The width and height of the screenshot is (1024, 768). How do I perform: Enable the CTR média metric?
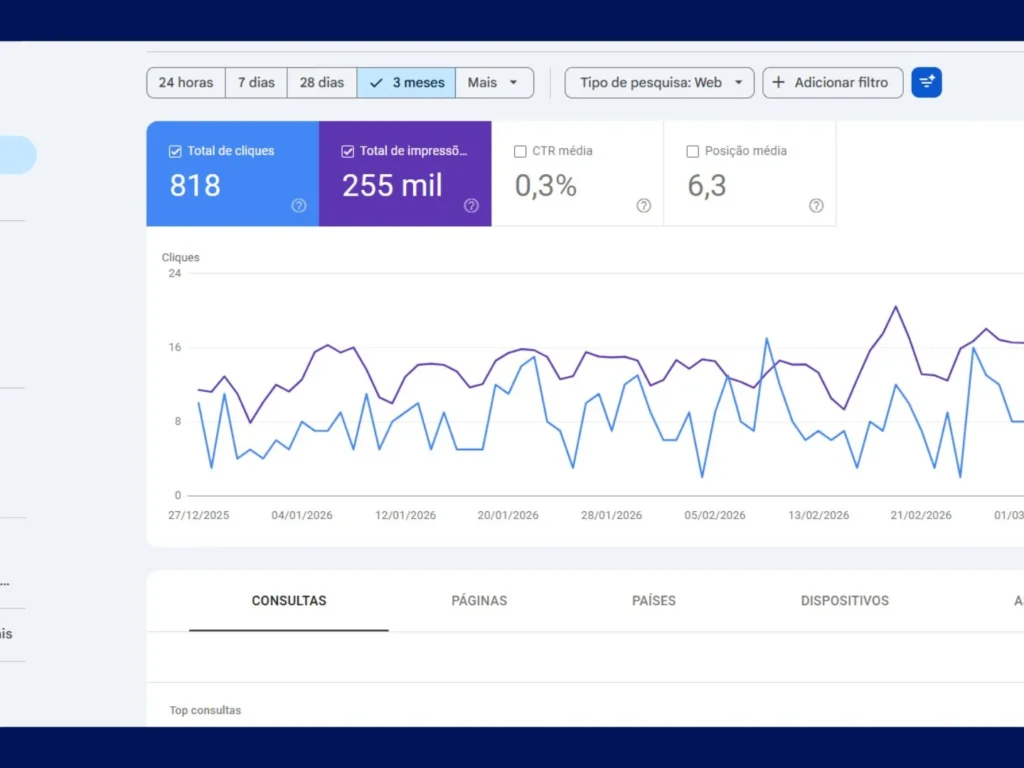tap(520, 150)
